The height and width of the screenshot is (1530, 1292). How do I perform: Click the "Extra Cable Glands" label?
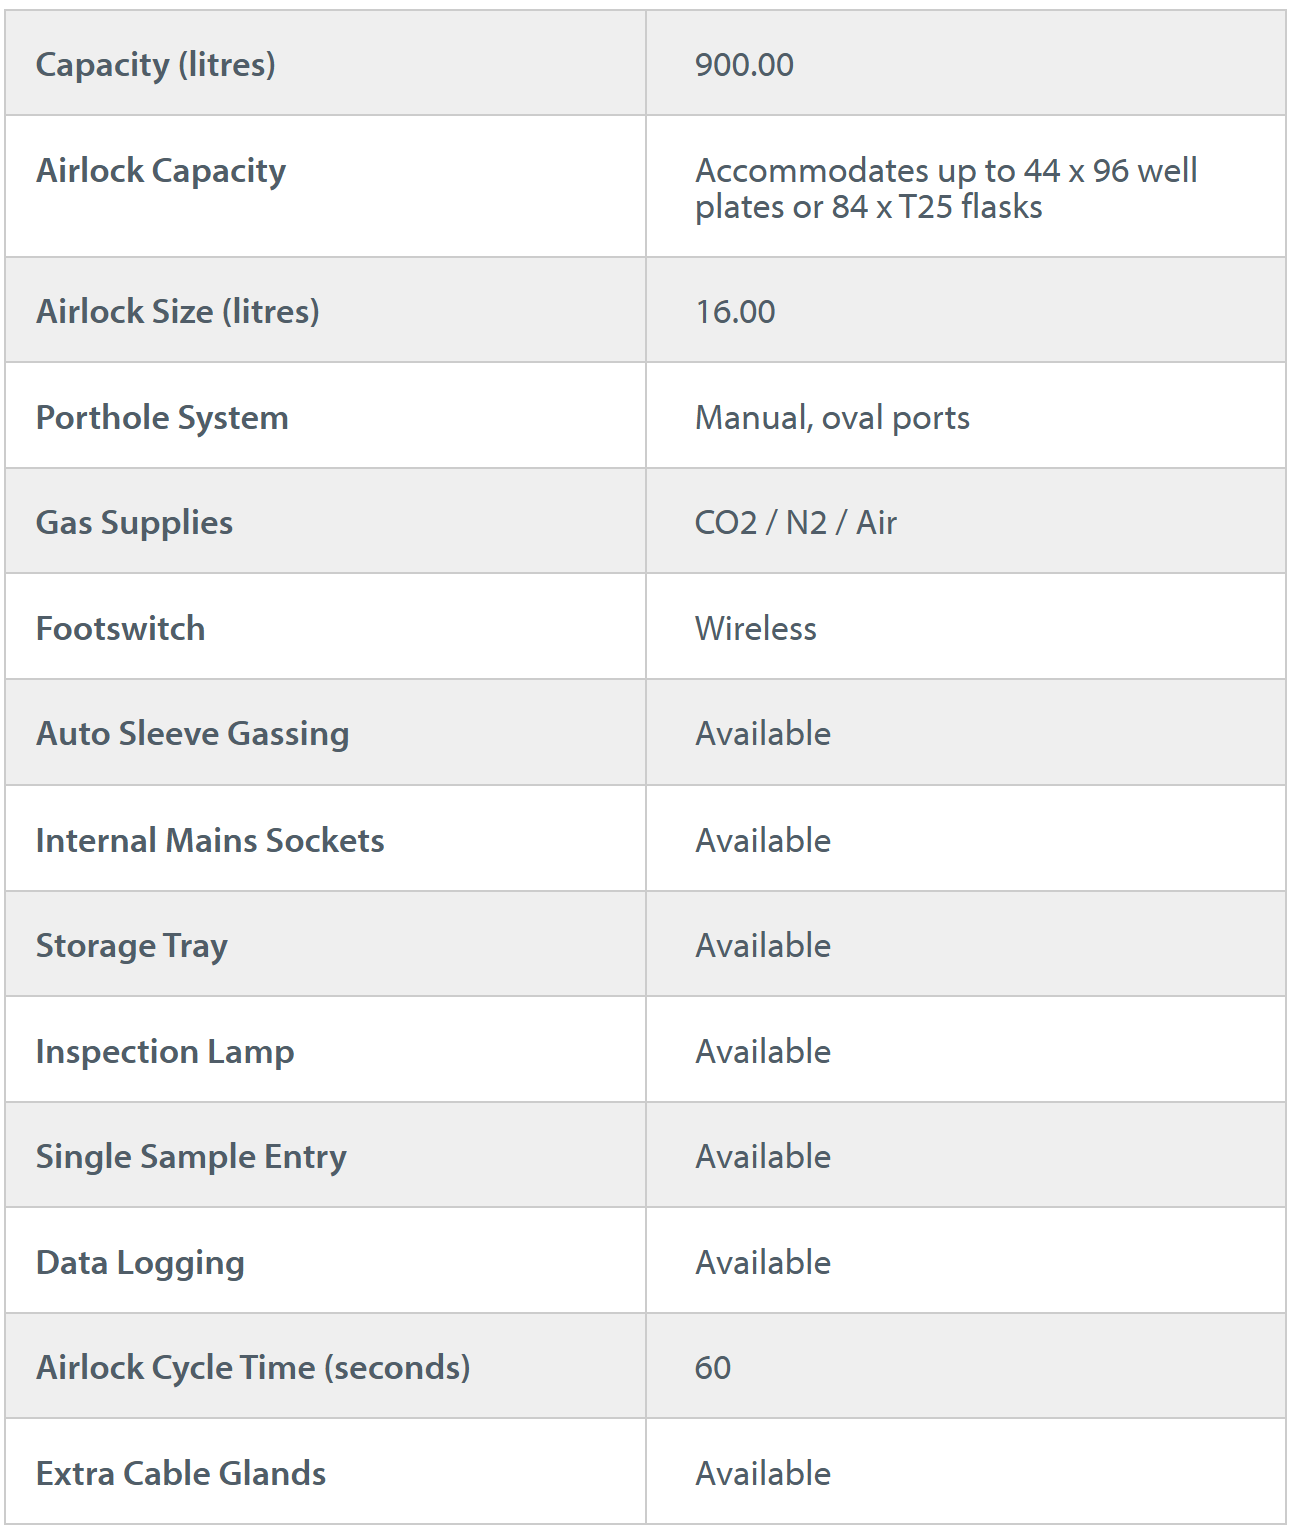[181, 1474]
